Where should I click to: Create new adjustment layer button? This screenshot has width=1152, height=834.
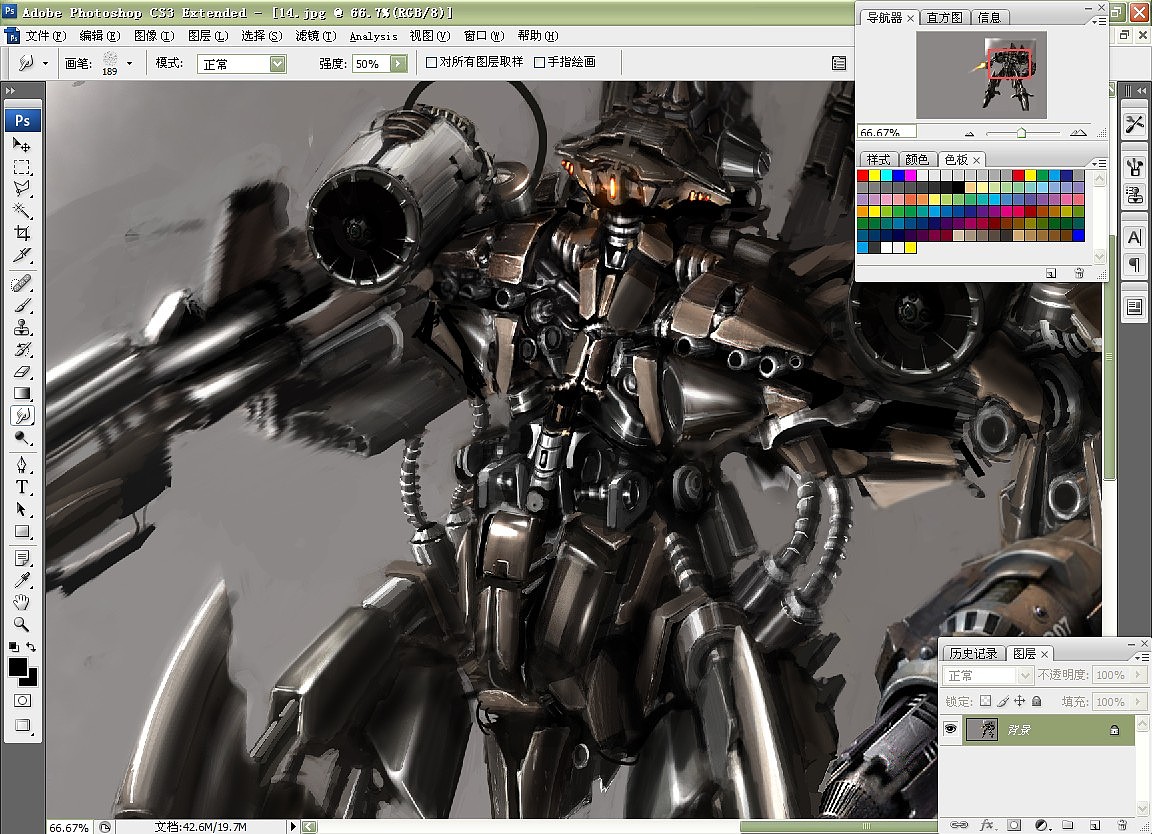[x=1041, y=825]
